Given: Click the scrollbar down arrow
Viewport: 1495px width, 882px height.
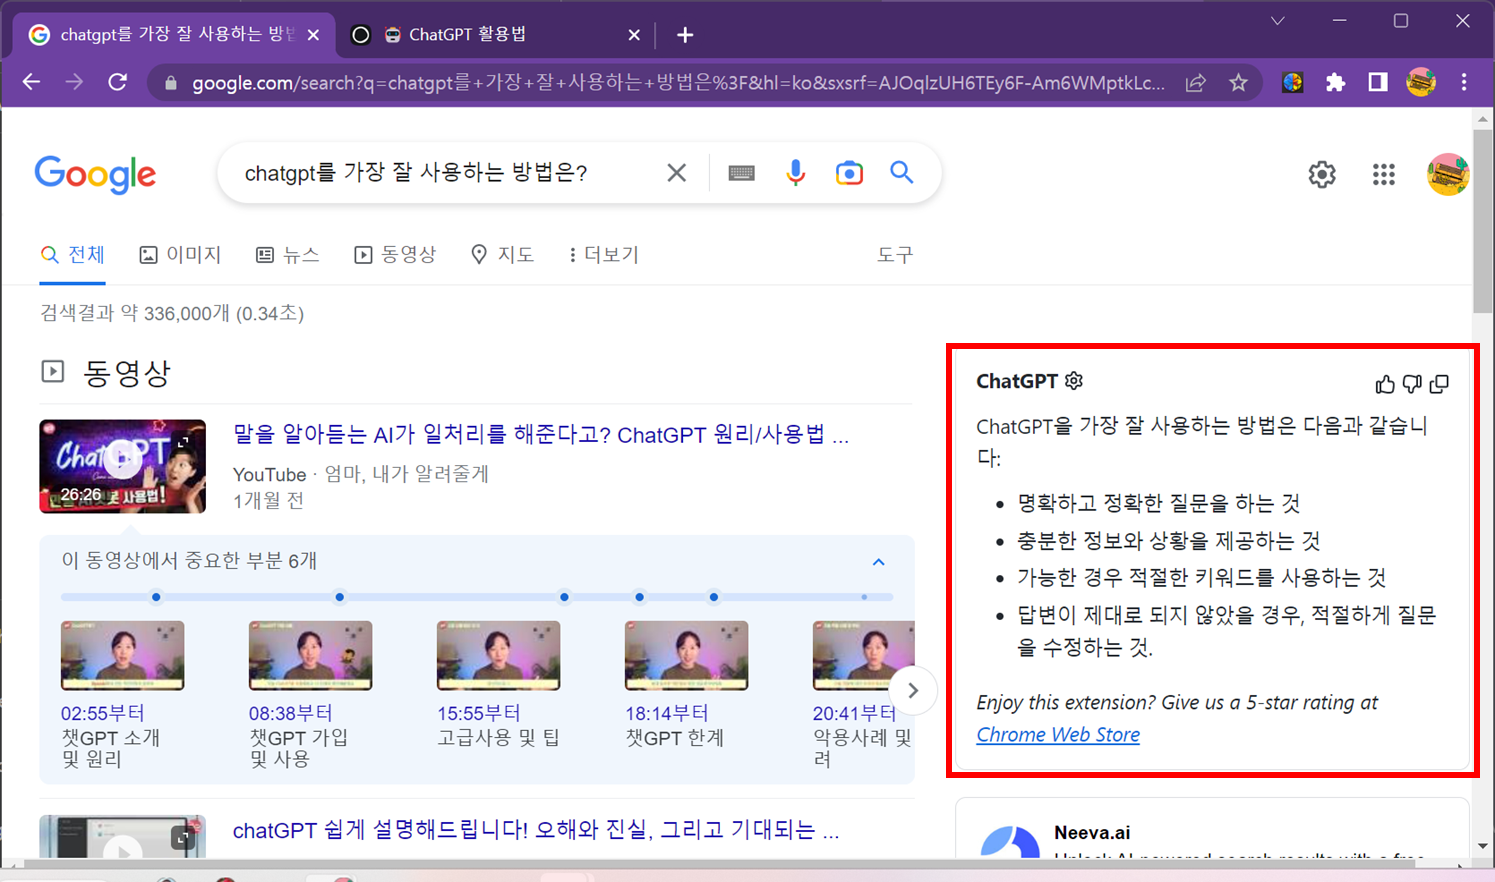Looking at the screenshot, I should (1483, 846).
